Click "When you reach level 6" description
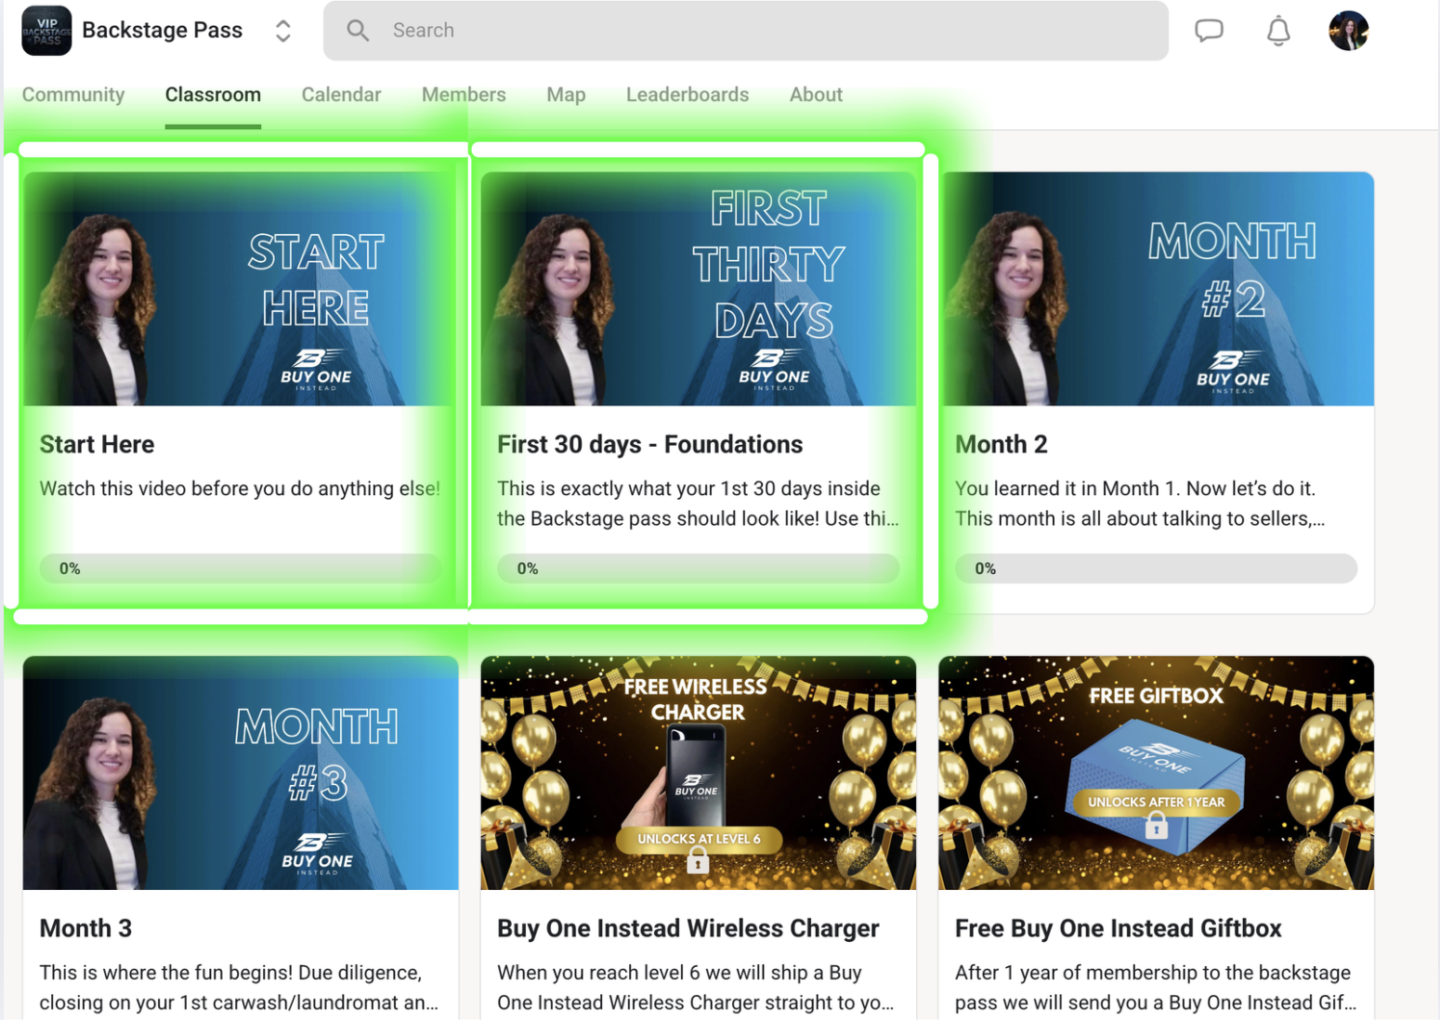The image size is (1440, 1020). 696,987
